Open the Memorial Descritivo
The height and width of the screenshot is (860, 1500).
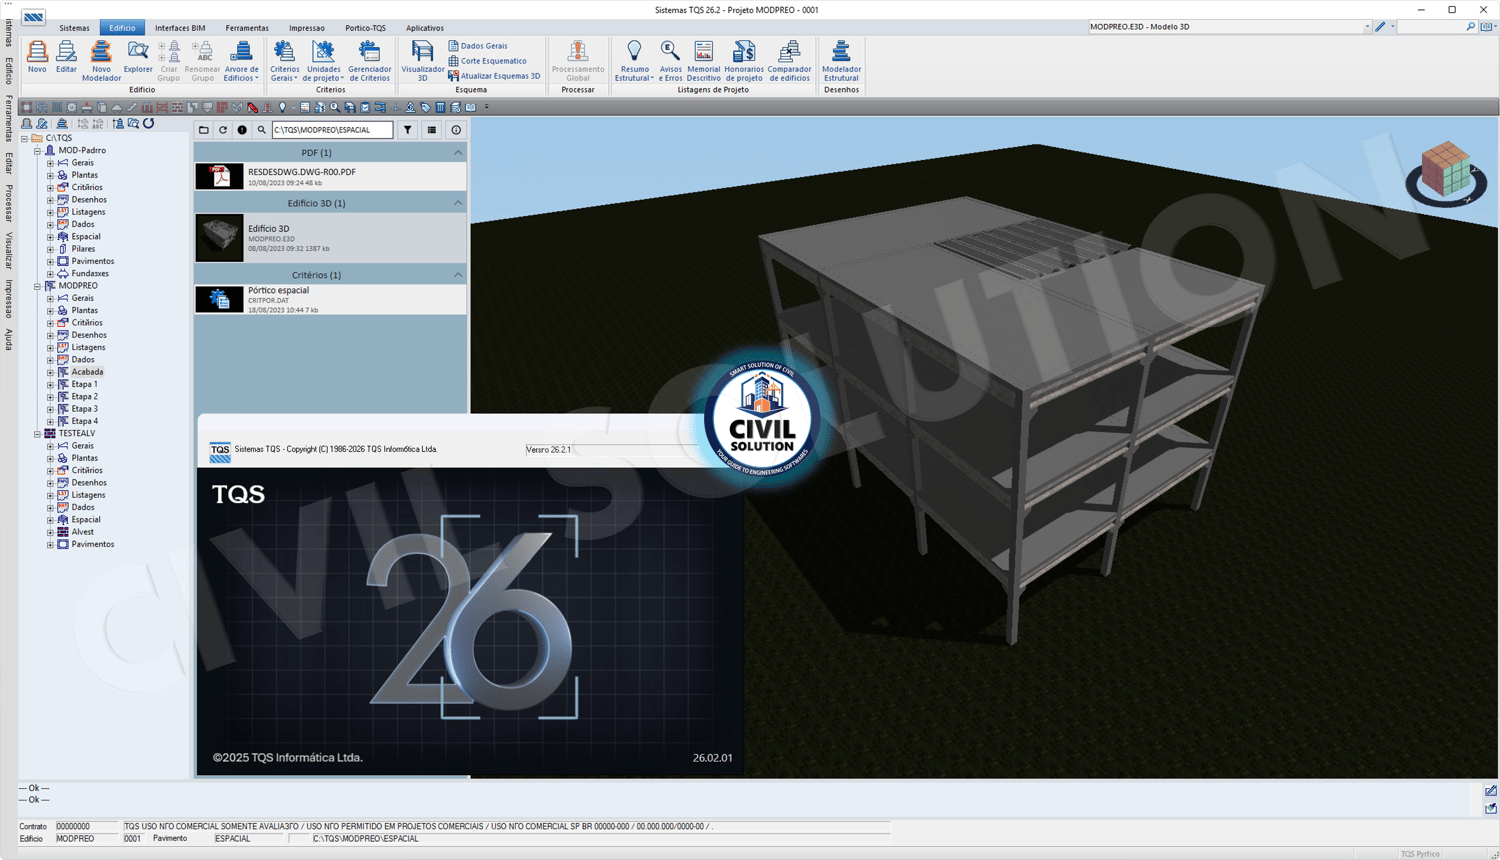(x=704, y=61)
